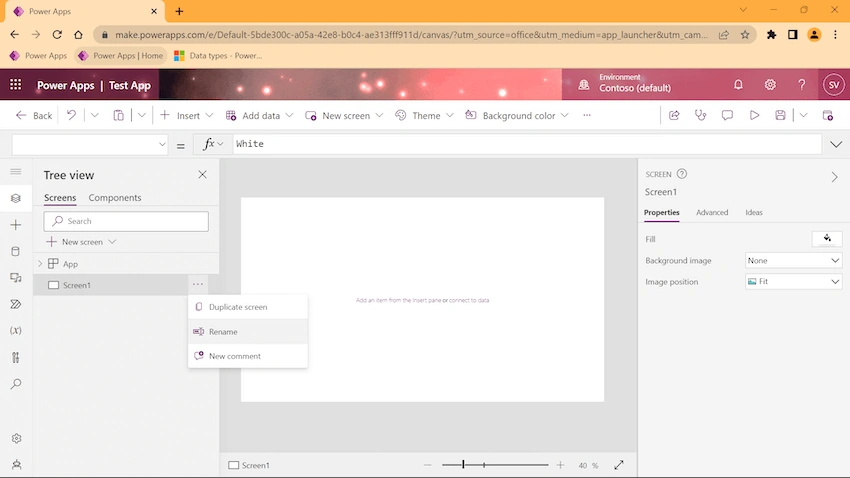Open the Power Automate icon in left rail
Screen dimensions: 850x478
pos(16,304)
